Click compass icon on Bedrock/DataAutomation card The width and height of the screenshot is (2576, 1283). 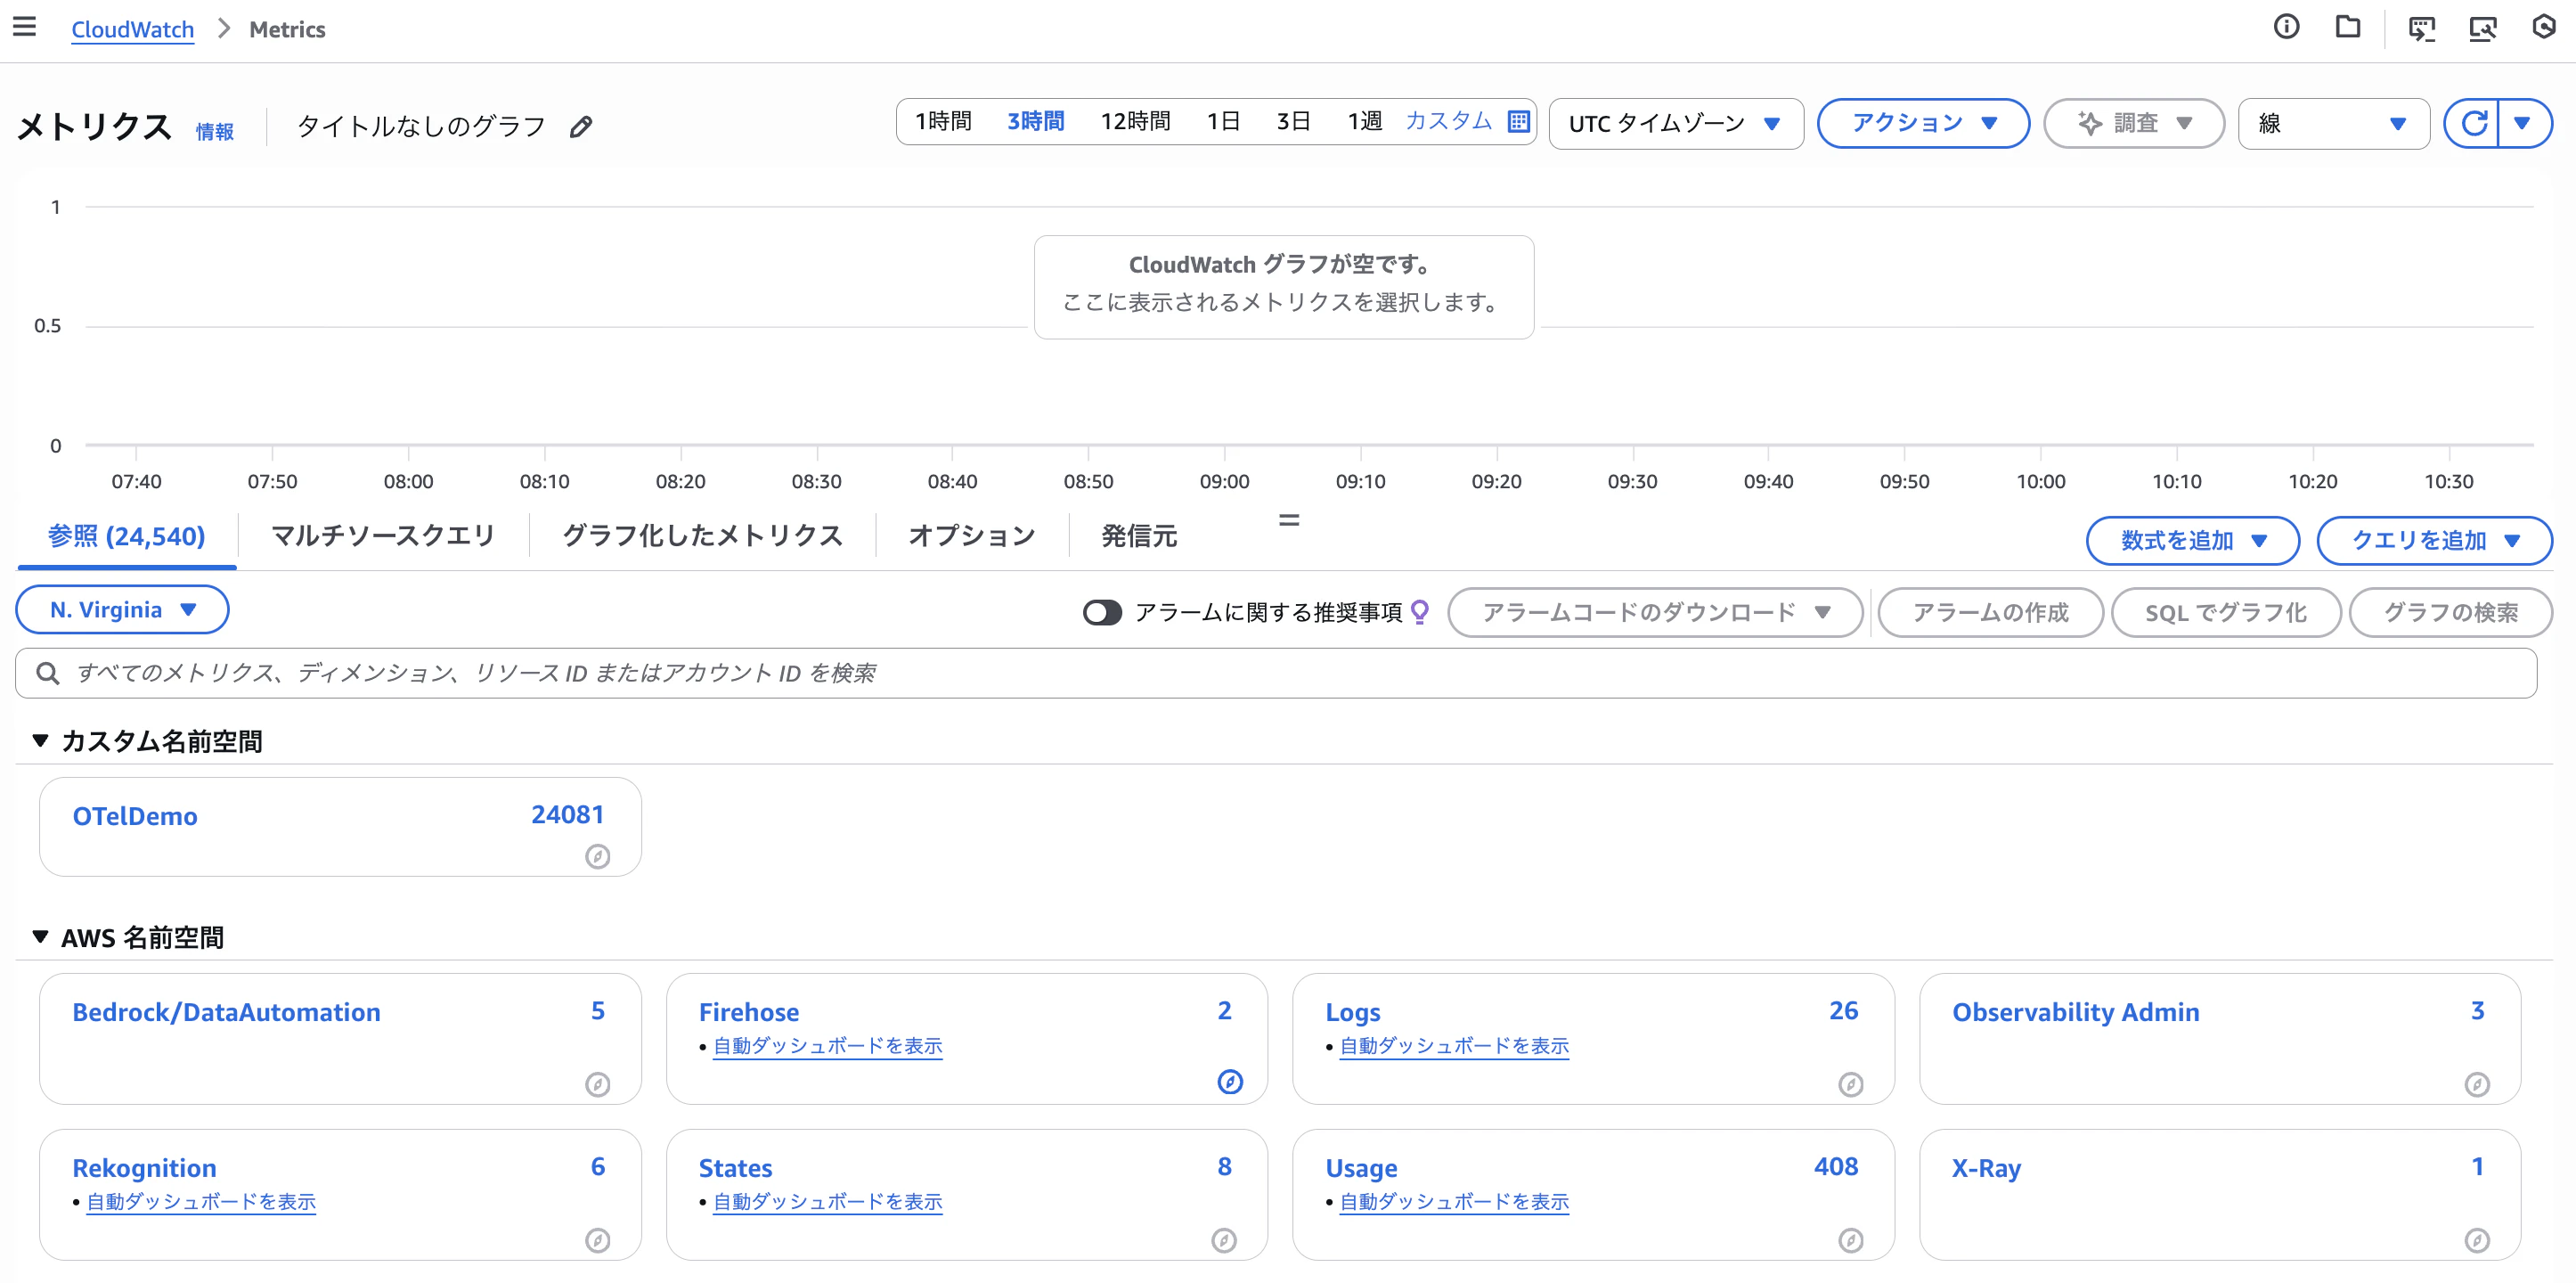598,1084
